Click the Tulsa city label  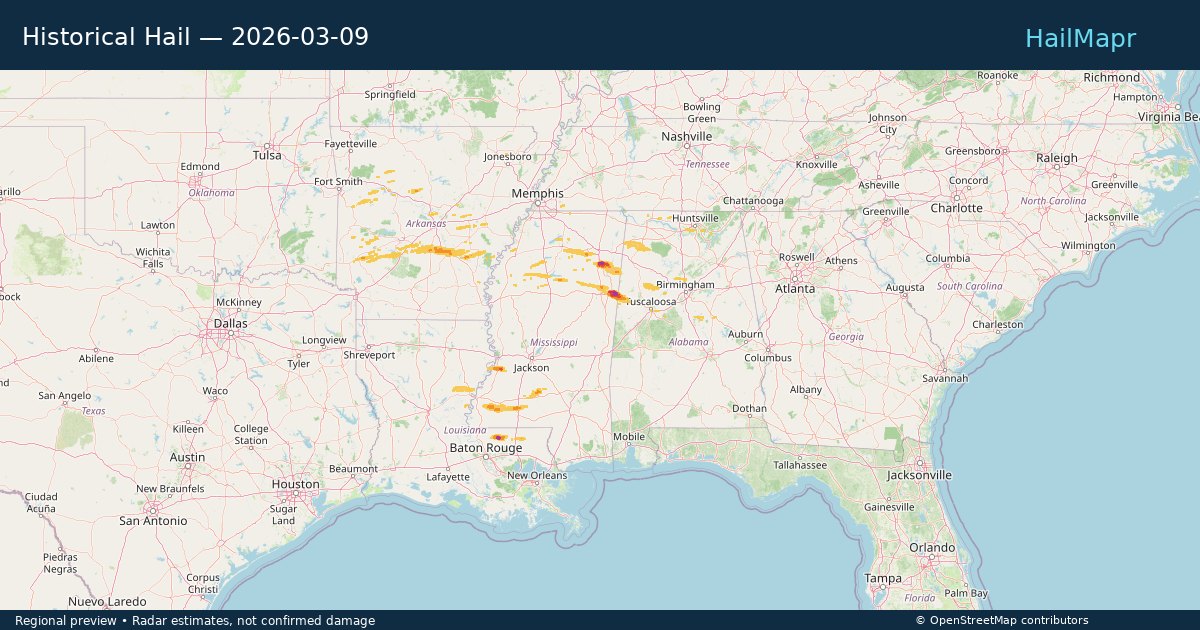pos(267,155)
